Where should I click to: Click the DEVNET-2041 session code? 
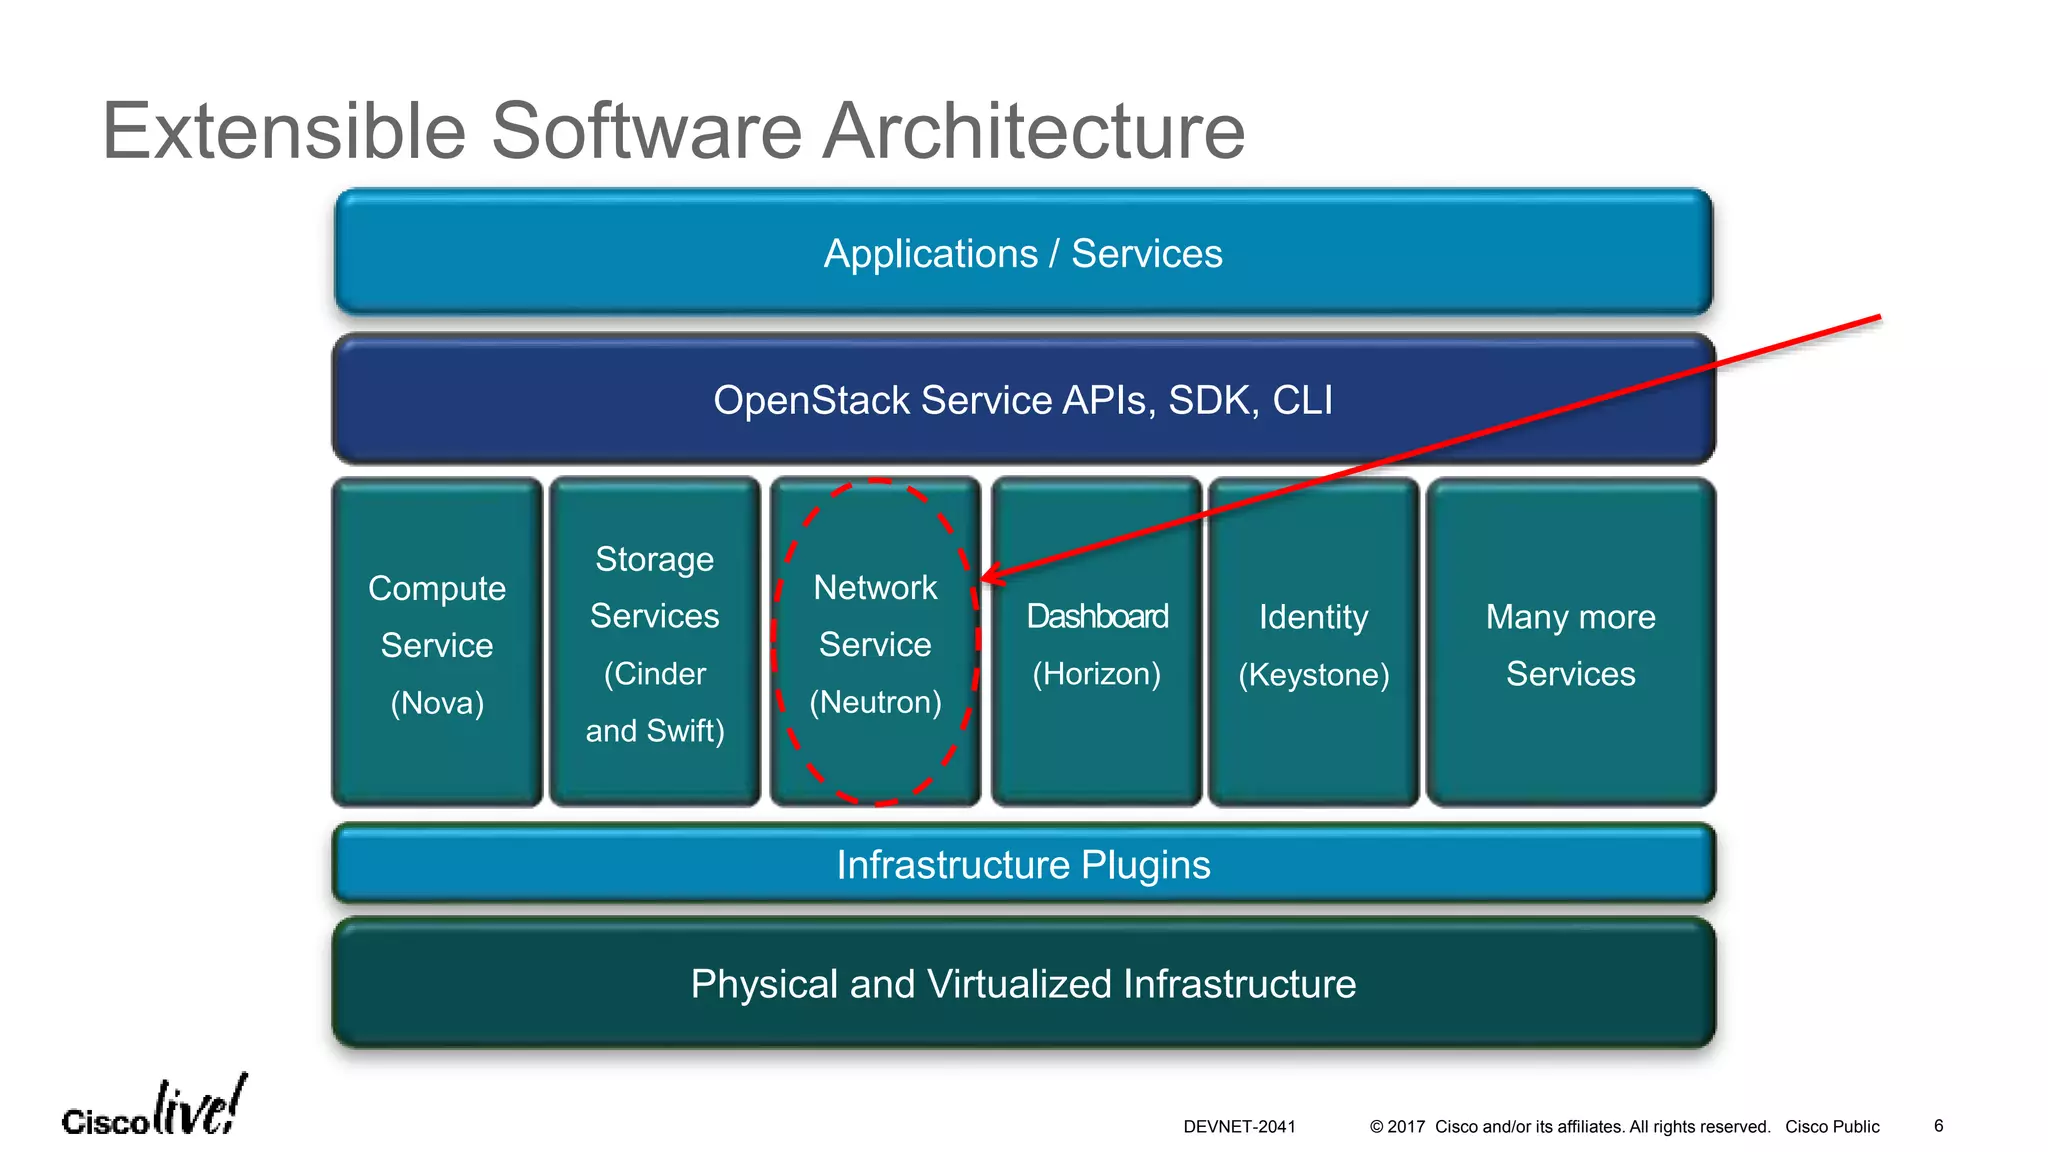click(x=1239, y=1126)
